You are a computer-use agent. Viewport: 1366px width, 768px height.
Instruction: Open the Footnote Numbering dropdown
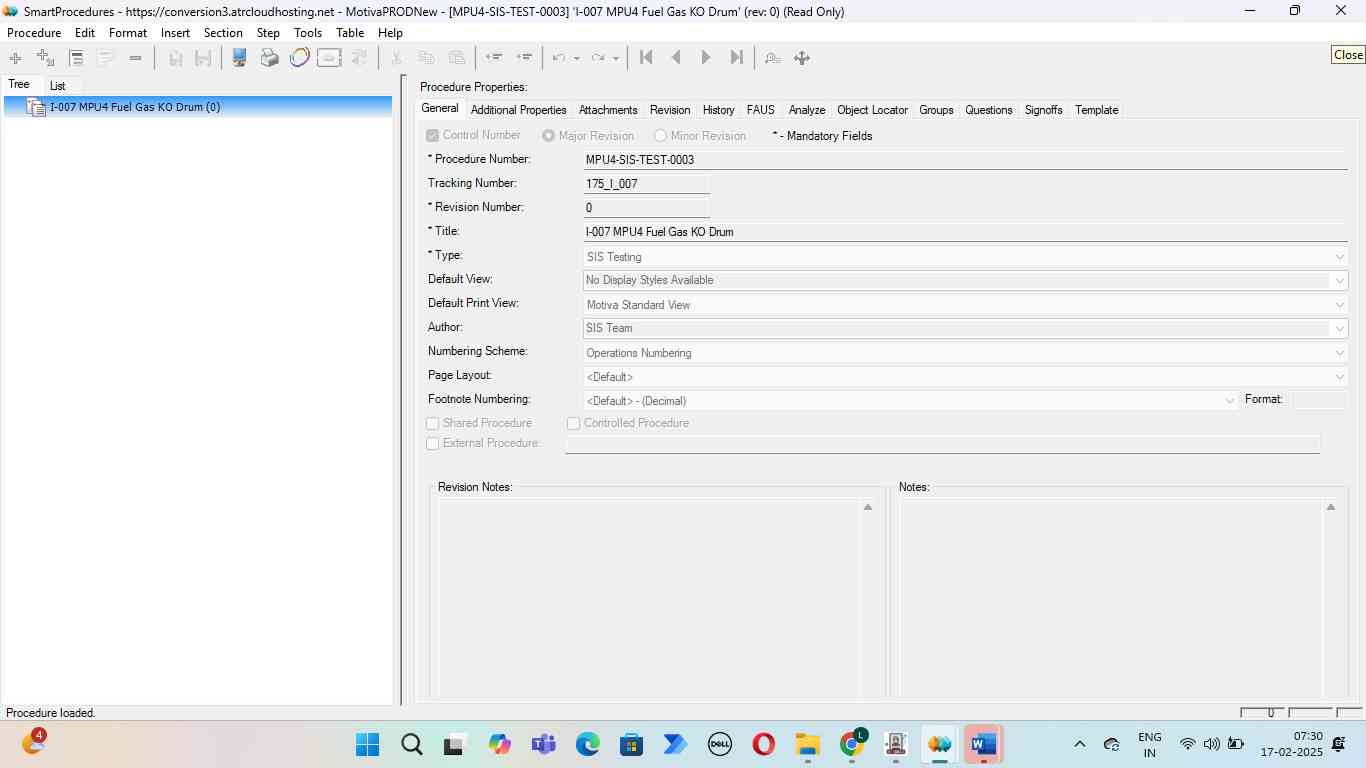[911, 401]
